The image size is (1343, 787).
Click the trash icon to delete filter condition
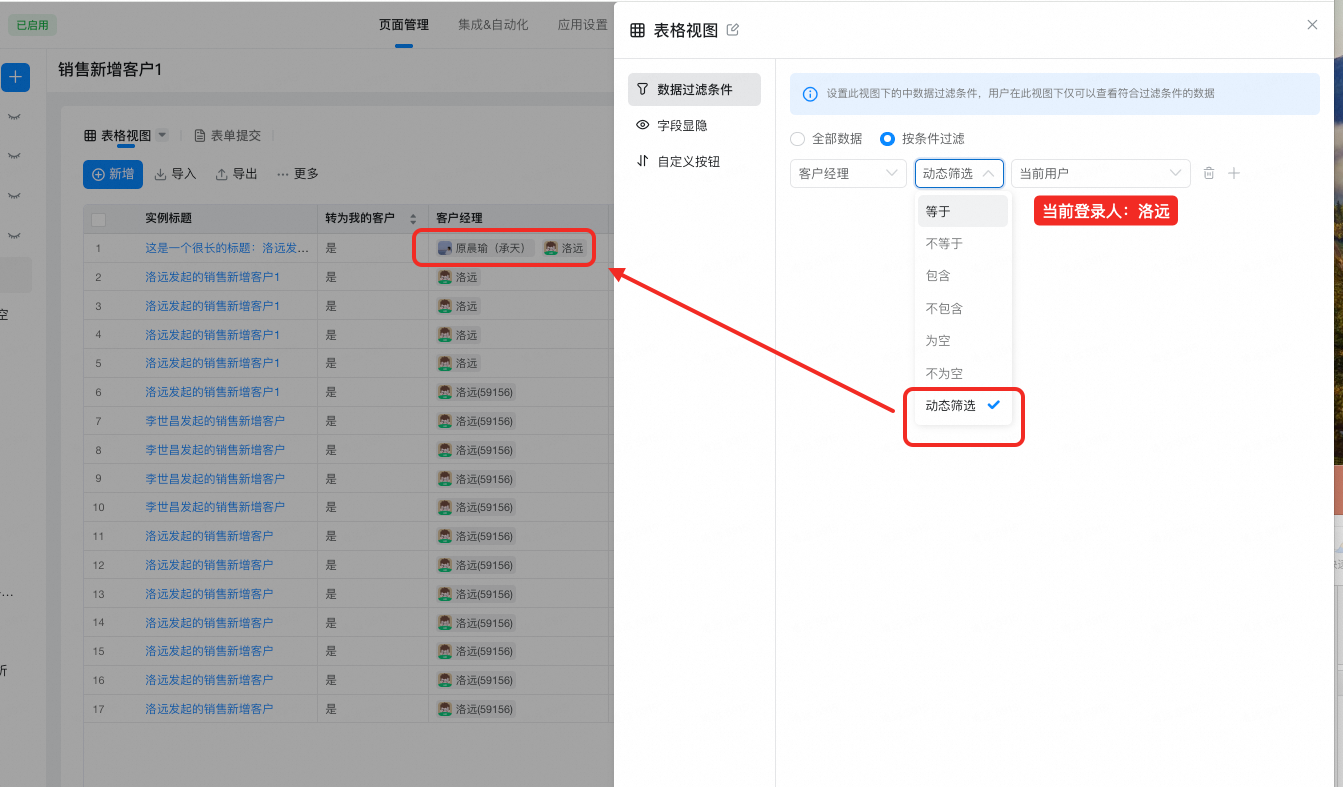click(1209, 173)
